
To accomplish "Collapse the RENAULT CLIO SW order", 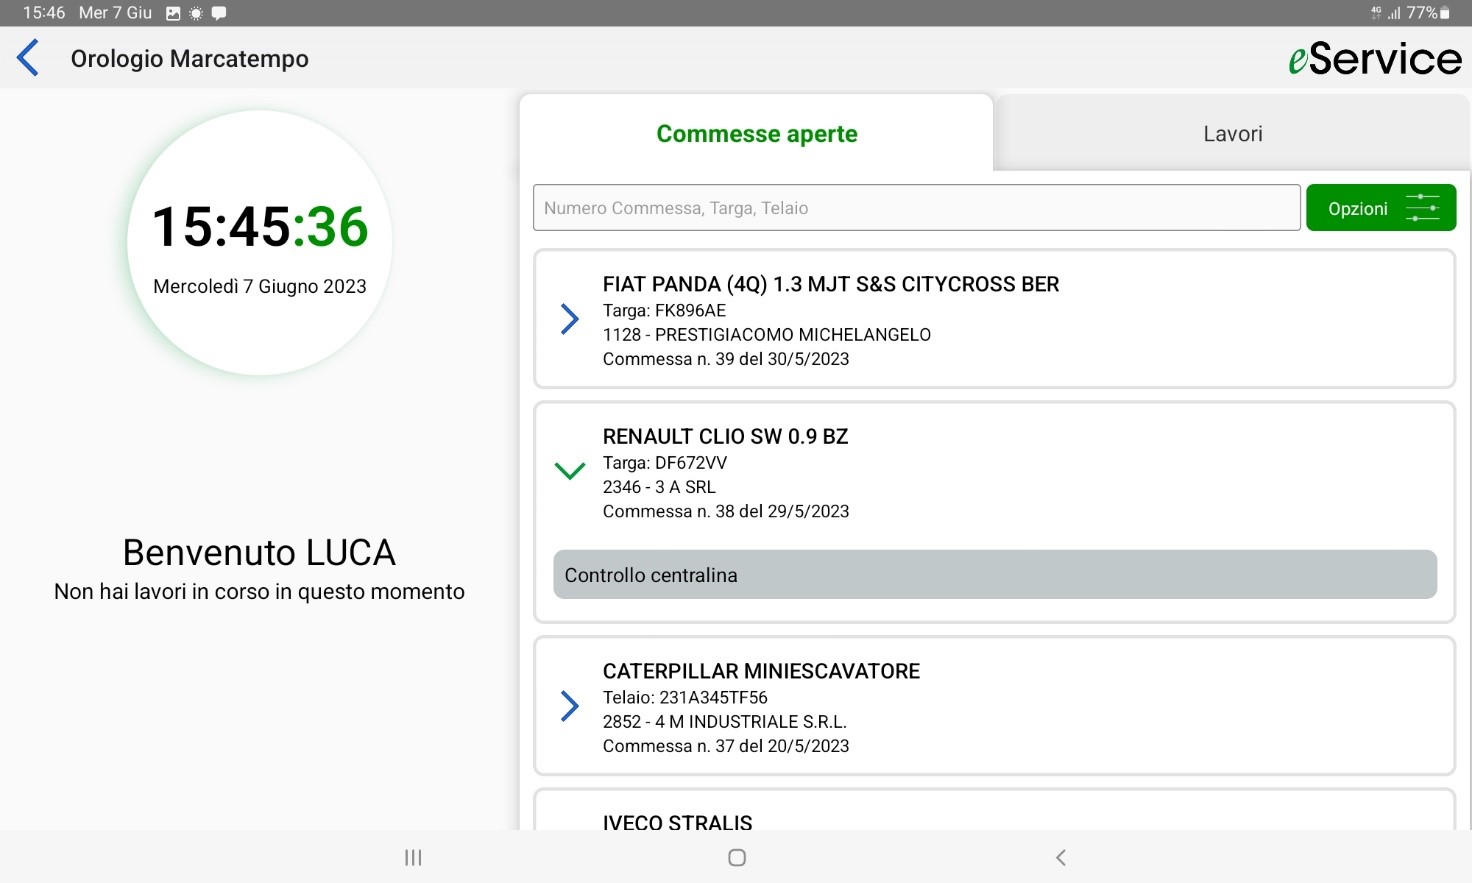I will click(570, 470).
